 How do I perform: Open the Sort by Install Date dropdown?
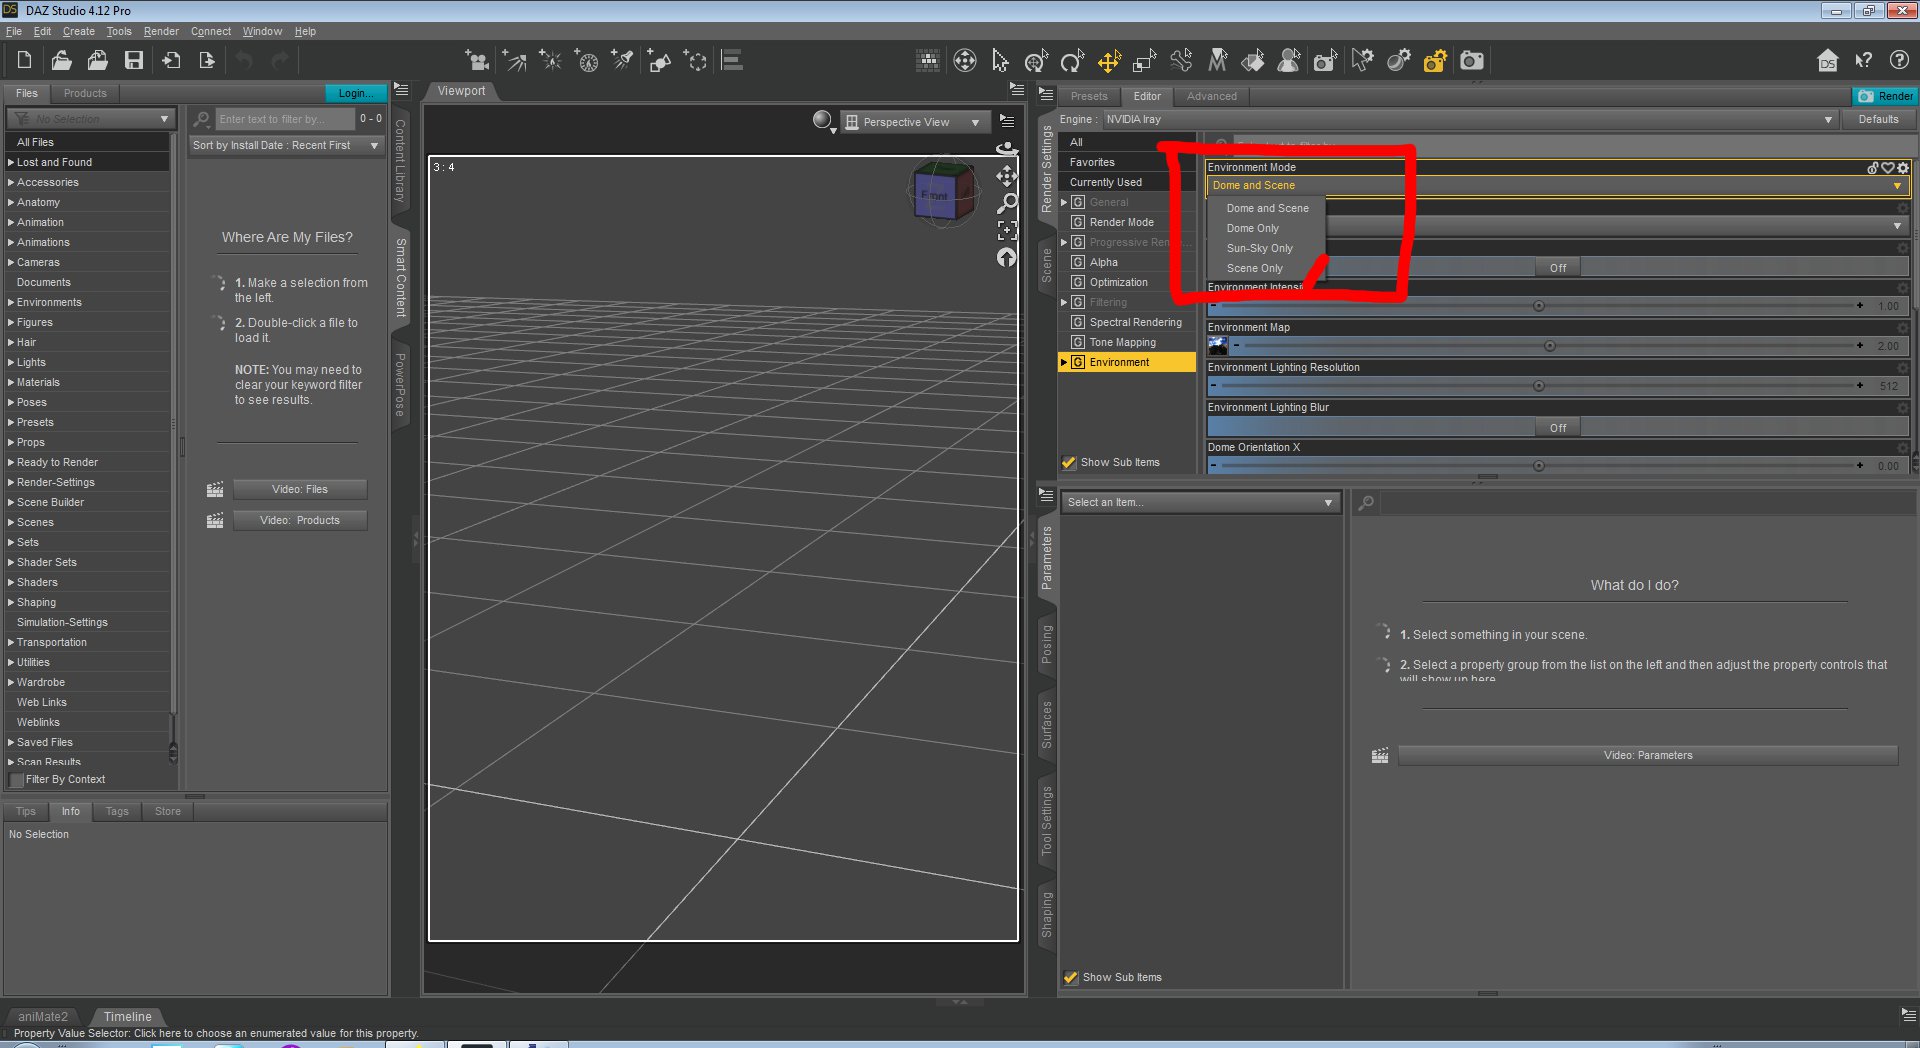[286, 146]
